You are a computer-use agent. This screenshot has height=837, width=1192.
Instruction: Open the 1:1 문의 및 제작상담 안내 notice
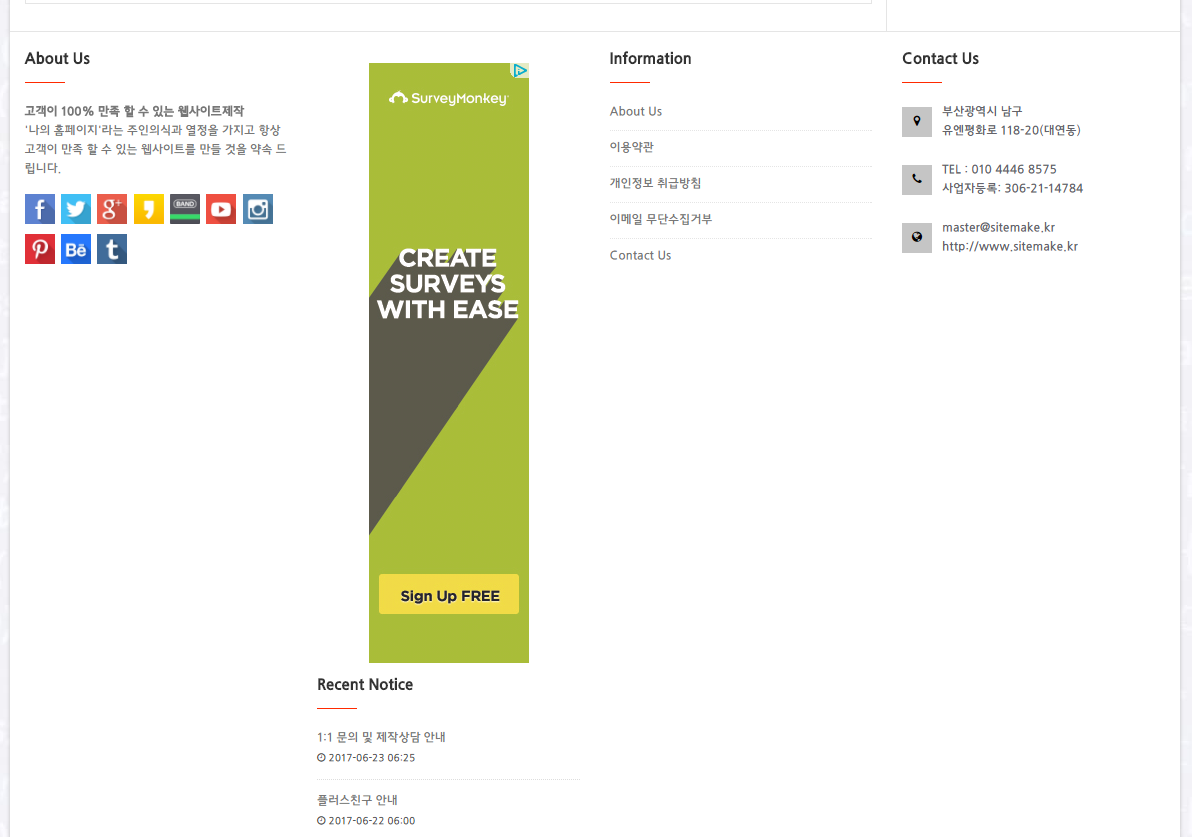[x=381, y=737]
